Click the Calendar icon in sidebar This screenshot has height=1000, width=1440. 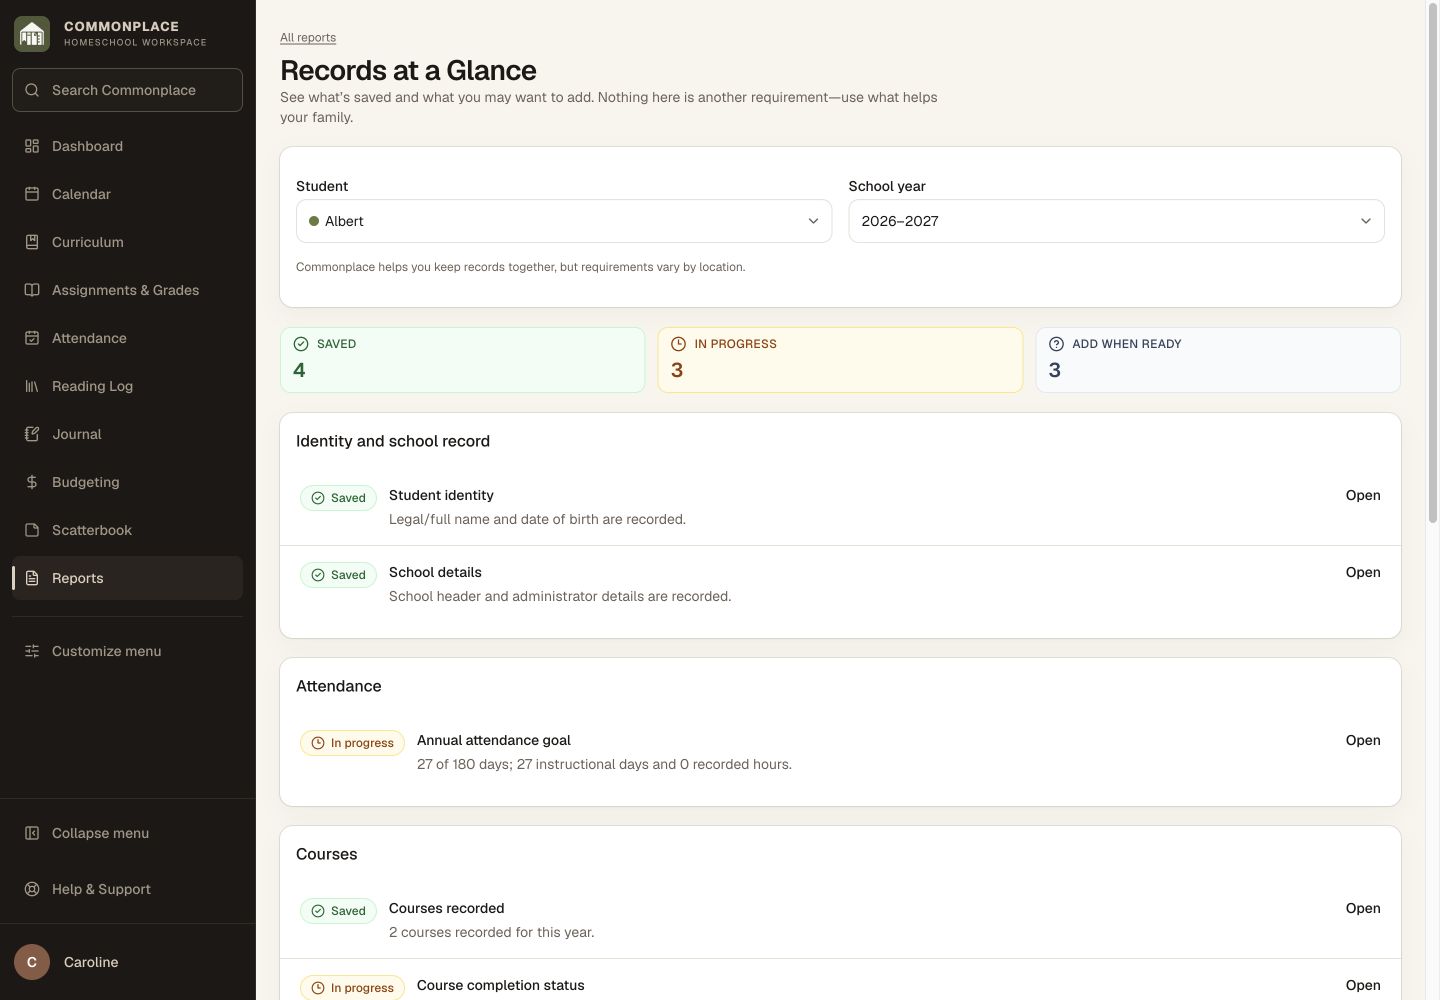32,194
